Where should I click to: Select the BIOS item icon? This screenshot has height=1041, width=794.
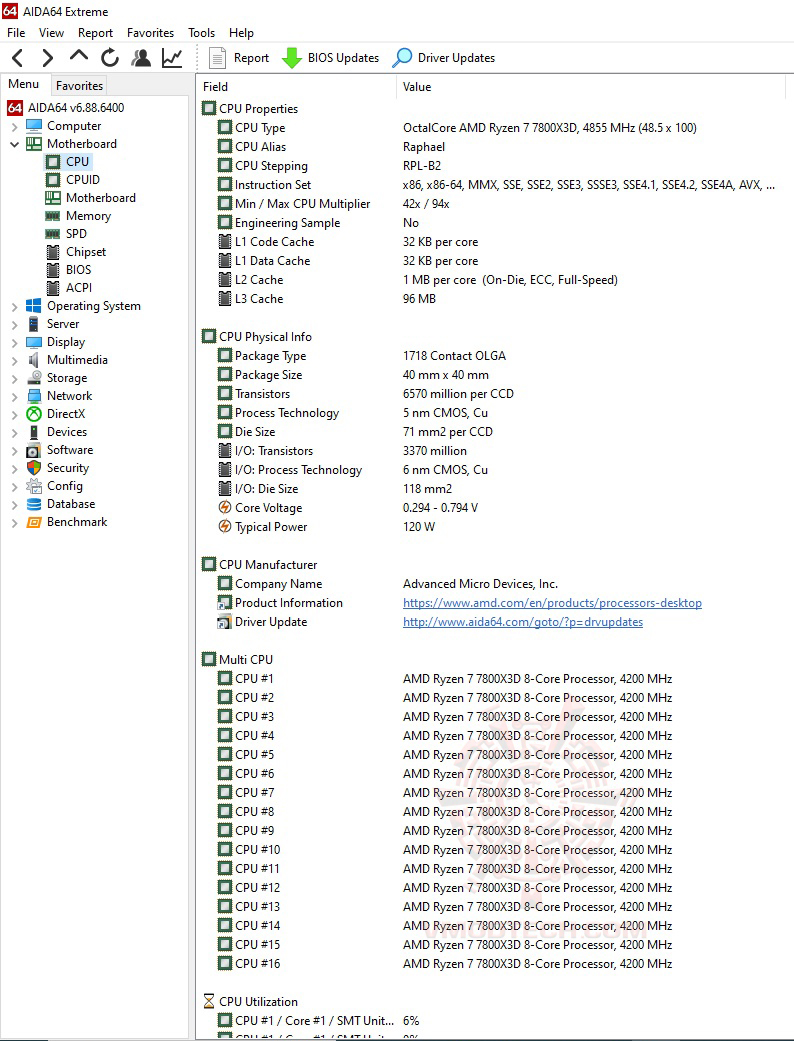click(x=52, y=270)
